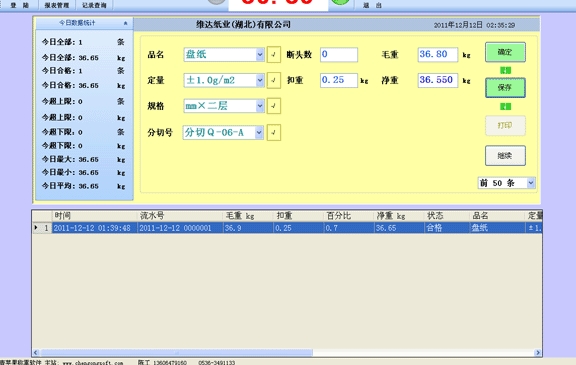The height and width of the screenshot is (365, 576).
Task: Toggle the check box beside 品名
Action: [x=274, y=54]
